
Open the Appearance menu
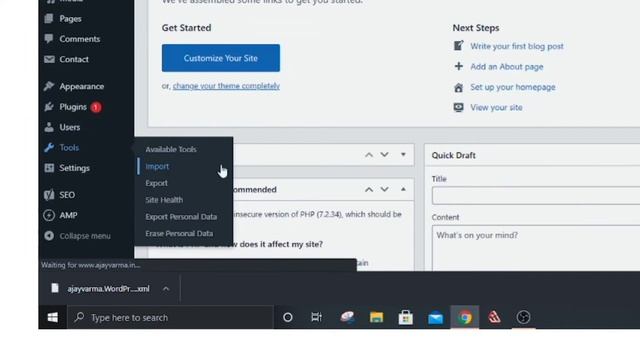tap(82, 87)
